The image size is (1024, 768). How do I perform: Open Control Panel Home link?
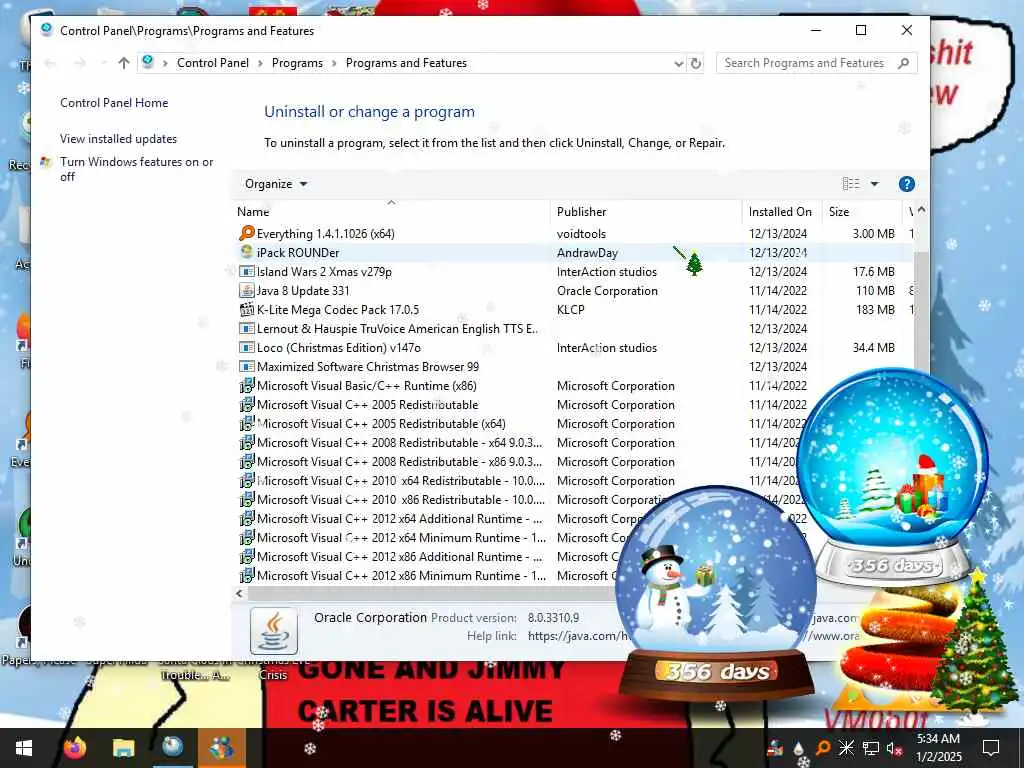click(x=114, y=103)
